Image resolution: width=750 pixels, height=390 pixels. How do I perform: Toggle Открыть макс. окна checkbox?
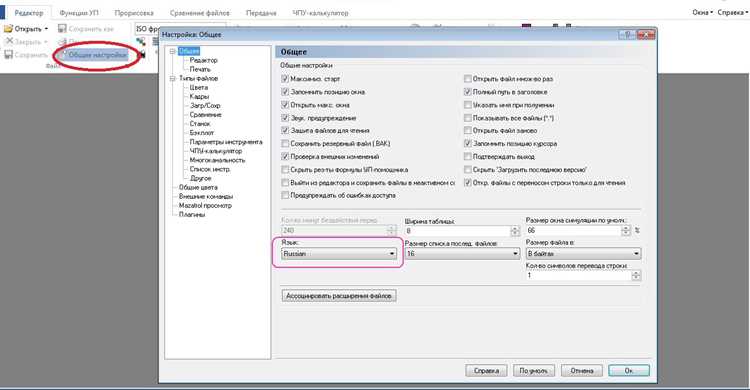[x=285, y=105]
